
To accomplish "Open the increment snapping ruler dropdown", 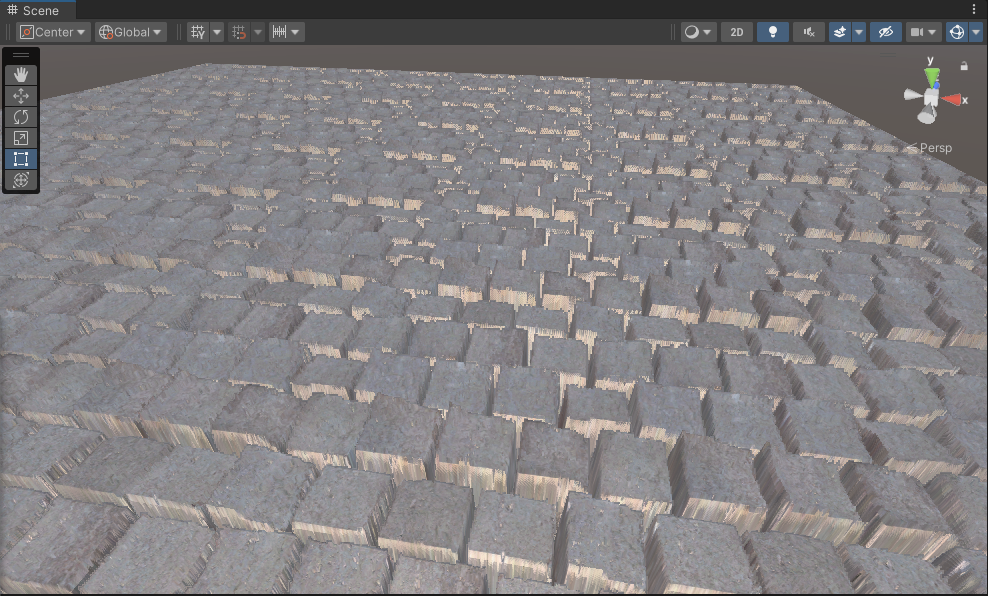I will tap(287, 32).
